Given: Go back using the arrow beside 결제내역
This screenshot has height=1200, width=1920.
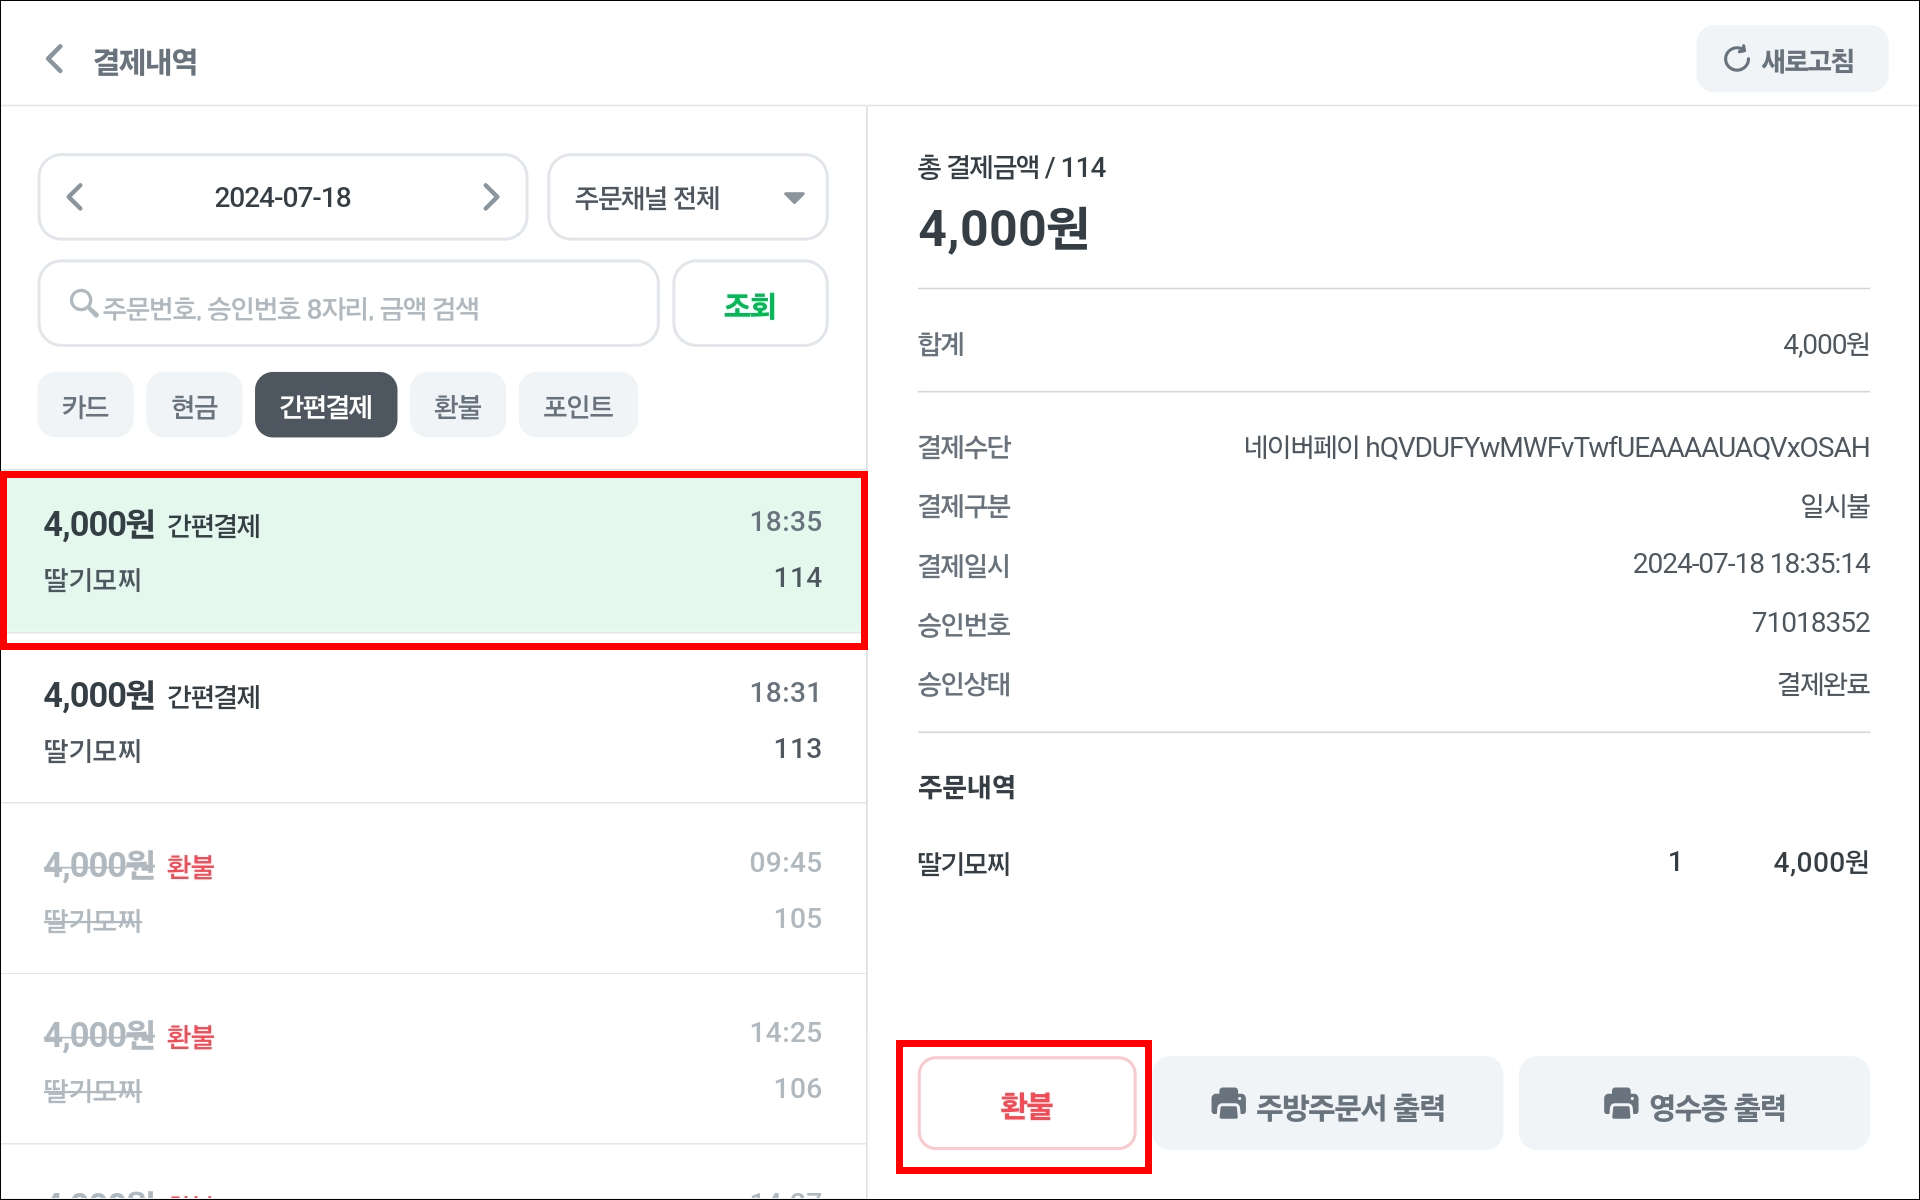Looking at the screenshot, I should coord(56,59).
